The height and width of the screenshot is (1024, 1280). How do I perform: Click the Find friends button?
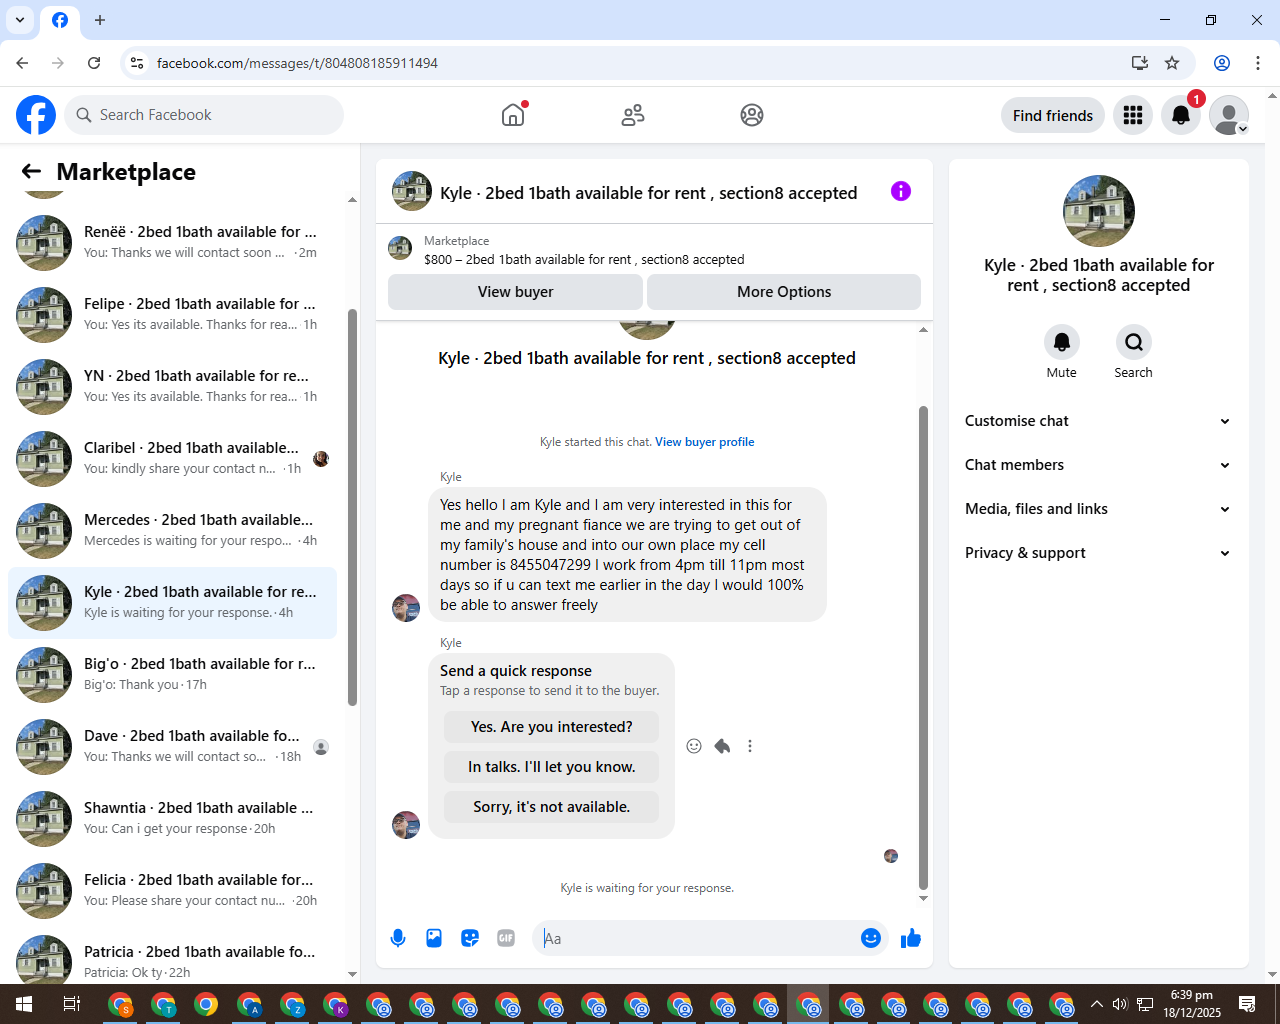[1053, 115]
